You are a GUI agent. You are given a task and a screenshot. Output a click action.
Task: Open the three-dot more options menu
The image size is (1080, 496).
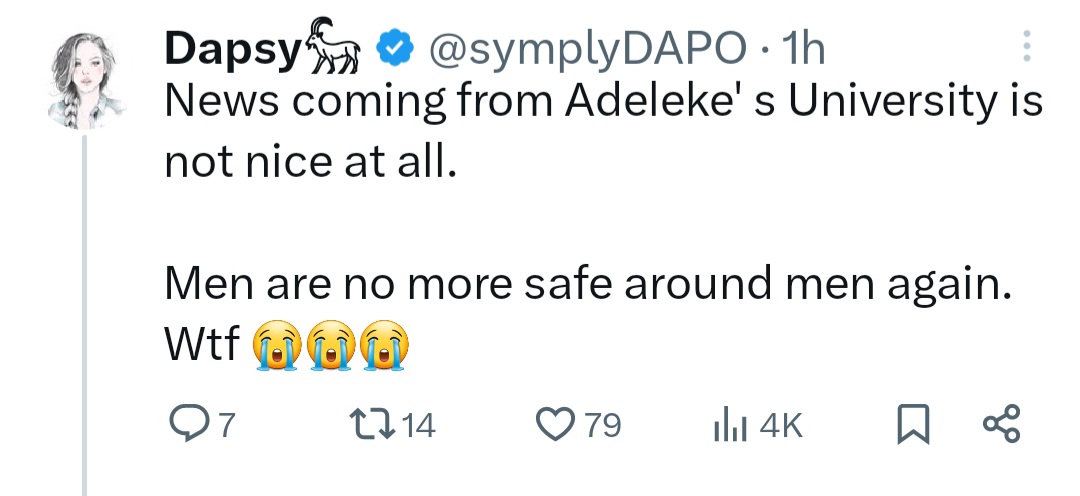coord(1025,46)
